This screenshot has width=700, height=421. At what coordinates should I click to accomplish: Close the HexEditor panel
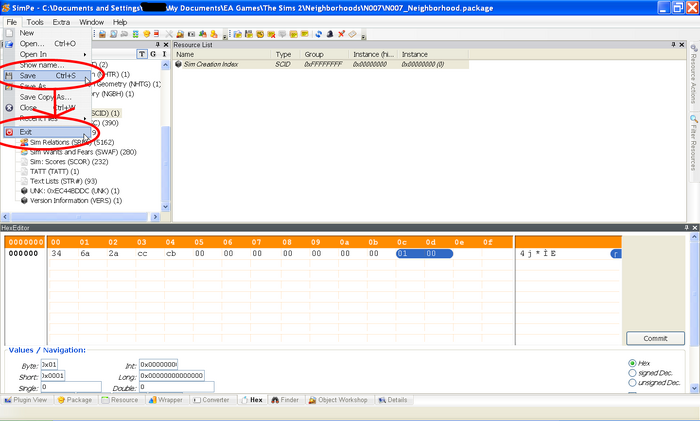click(x=695, y=228)
